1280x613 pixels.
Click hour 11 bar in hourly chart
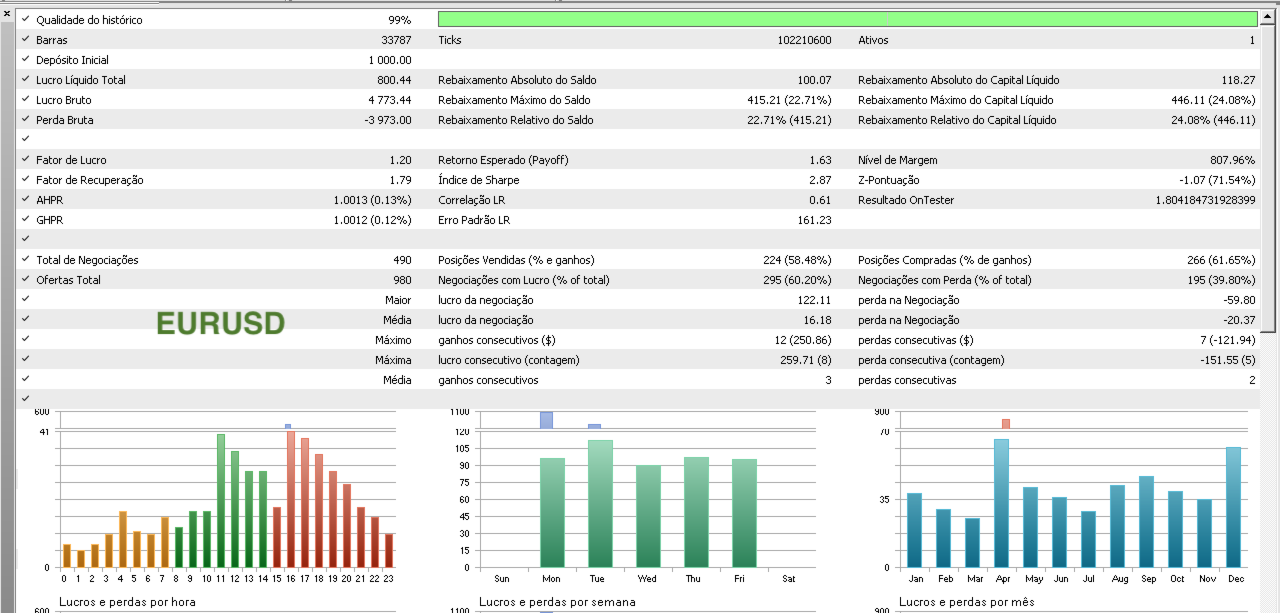coord(221,500)
